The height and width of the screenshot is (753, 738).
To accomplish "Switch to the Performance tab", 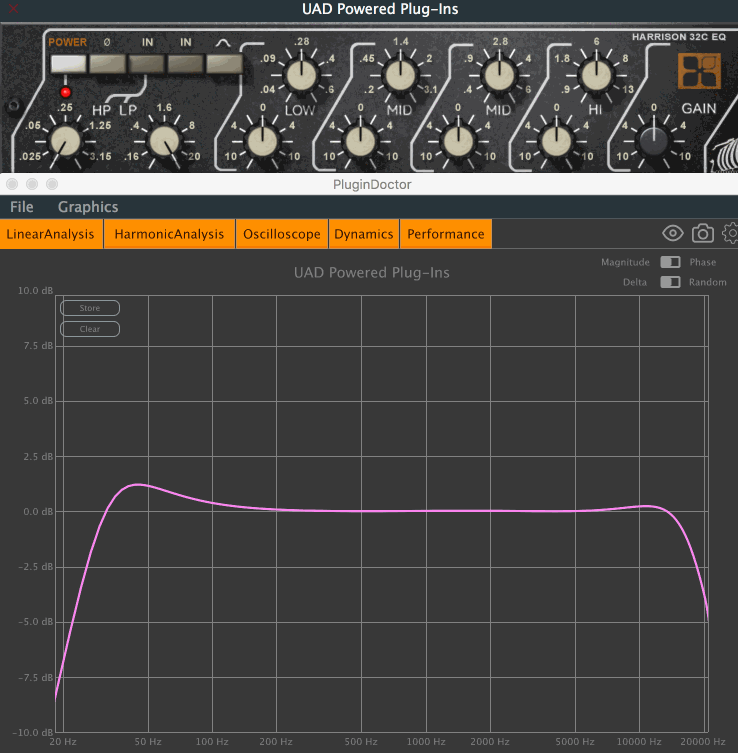I will [x=446, y=234].
